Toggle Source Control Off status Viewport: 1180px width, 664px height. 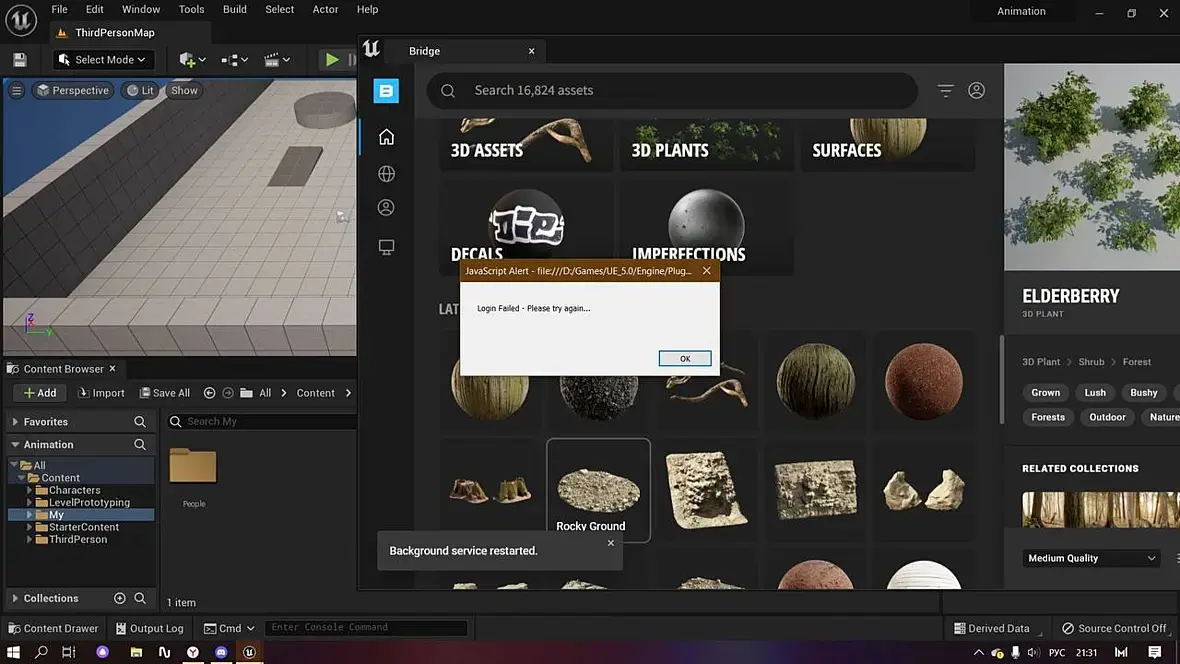(x=1114, y=628)
